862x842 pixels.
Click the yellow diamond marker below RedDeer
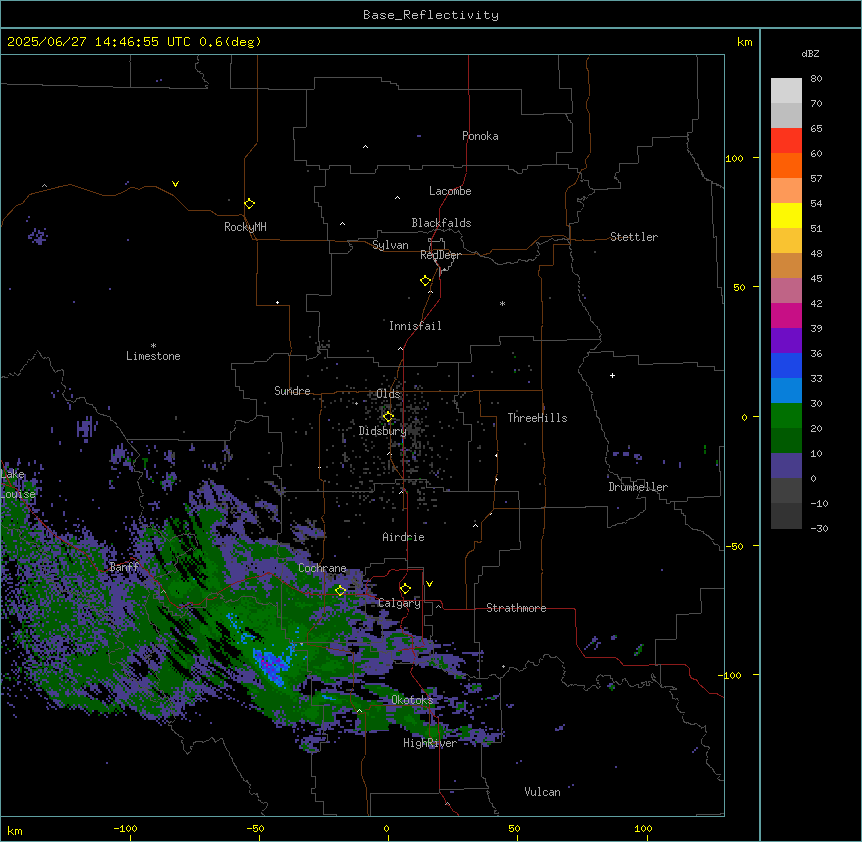[x=425, y=281]
